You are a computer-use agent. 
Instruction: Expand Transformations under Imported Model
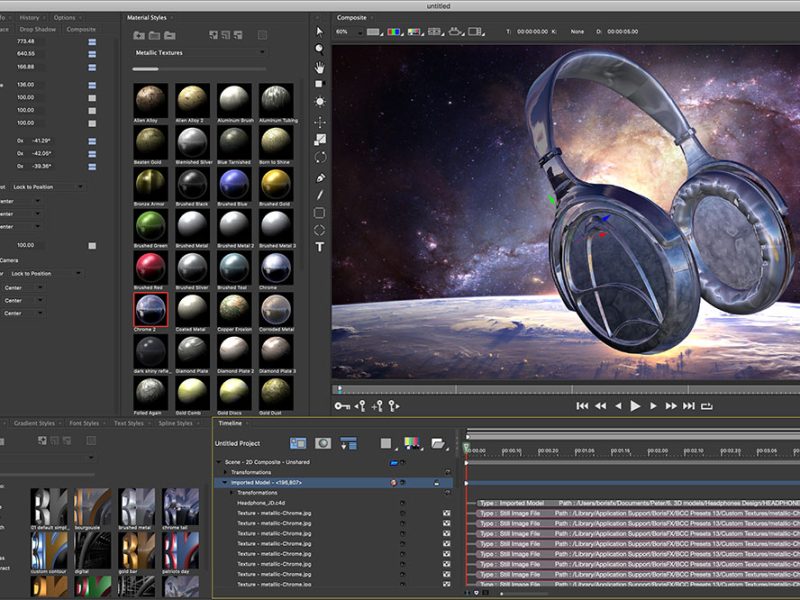(x=232, y=493)
